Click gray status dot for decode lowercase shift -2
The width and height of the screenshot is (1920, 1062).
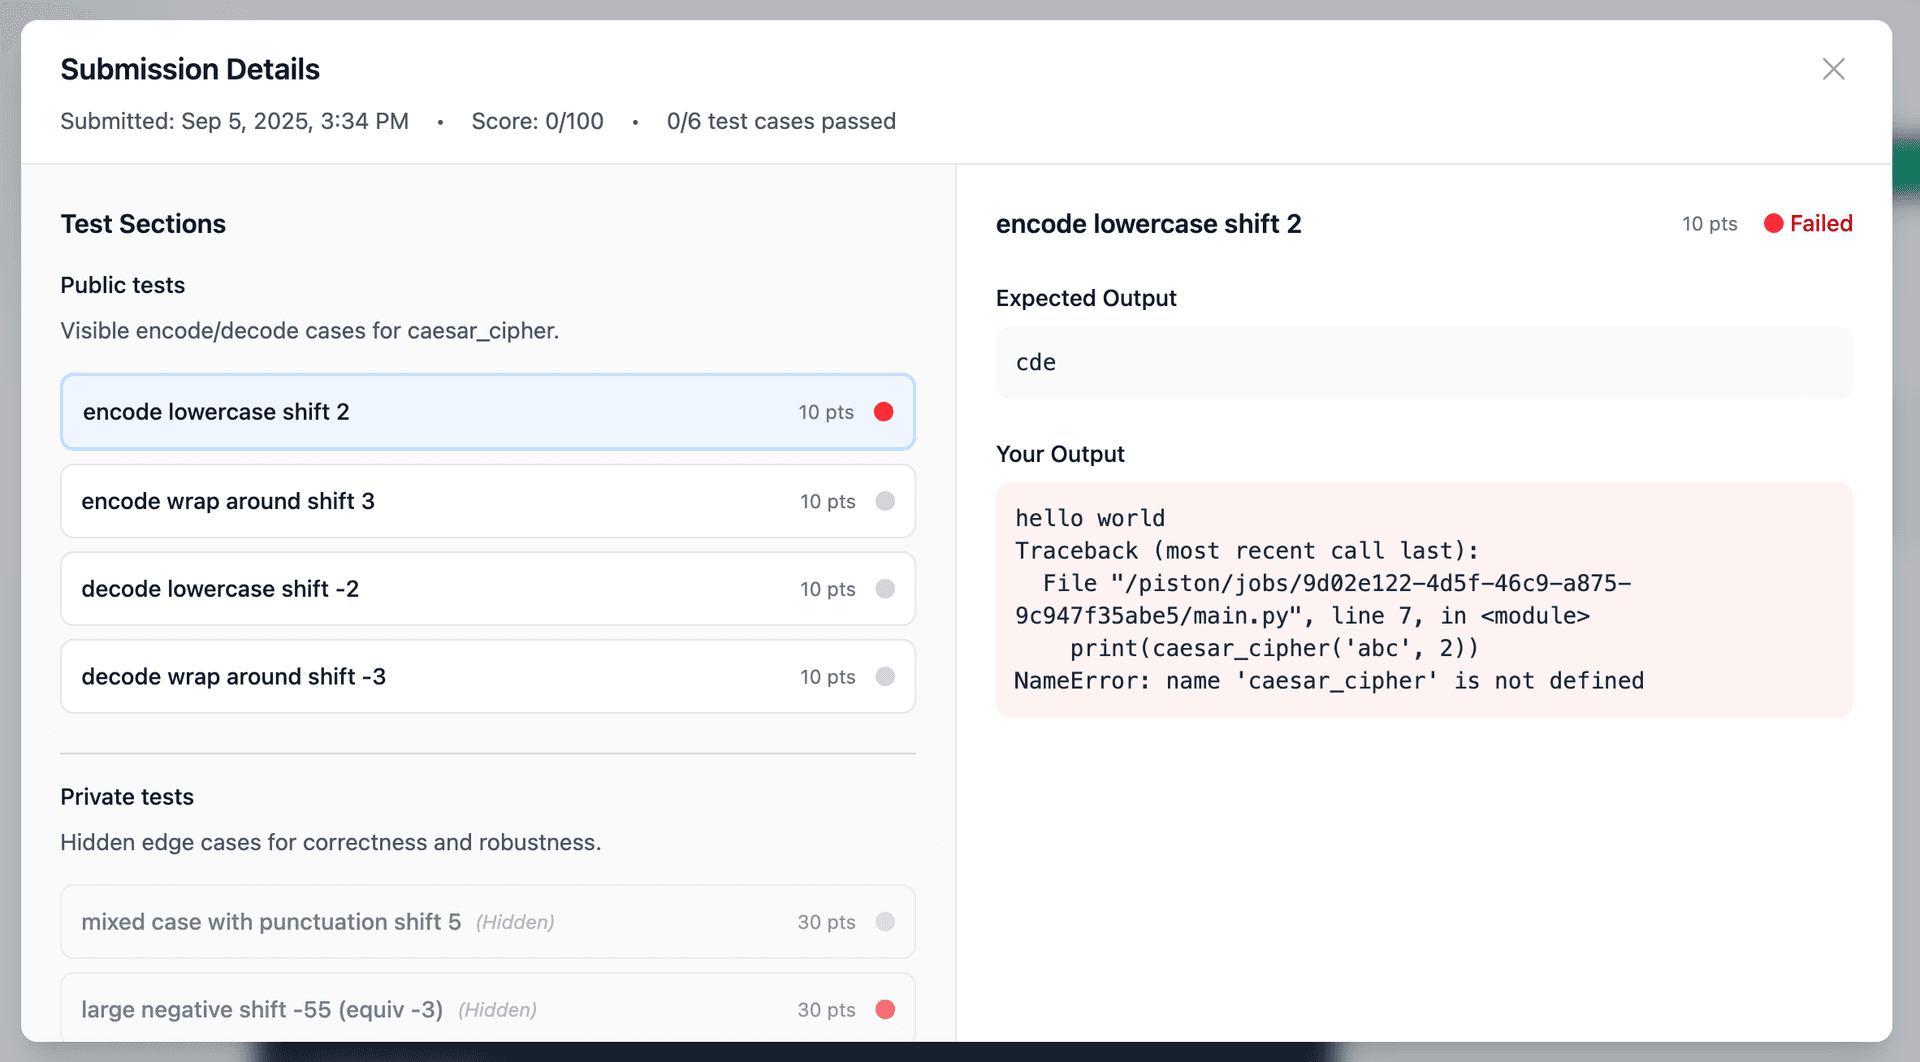coord(885,589)
